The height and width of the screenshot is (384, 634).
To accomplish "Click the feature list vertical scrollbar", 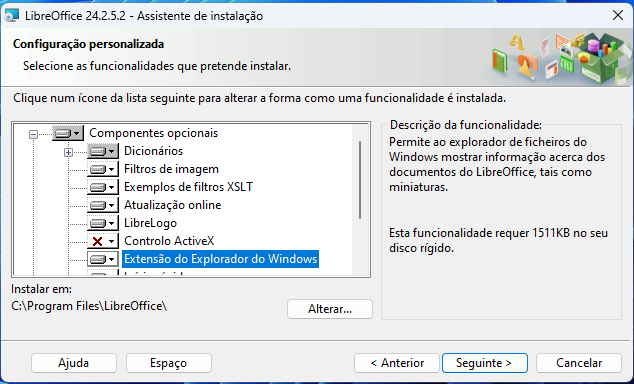I will pyautogui.click(x=360, y=180).
